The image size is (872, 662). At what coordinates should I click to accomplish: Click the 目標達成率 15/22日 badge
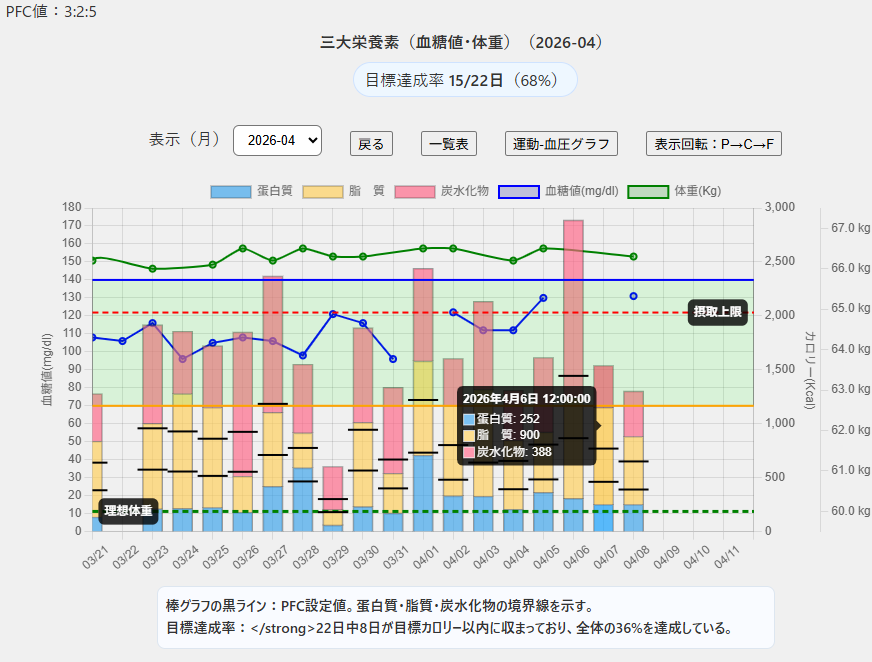[x=465, y=80]
